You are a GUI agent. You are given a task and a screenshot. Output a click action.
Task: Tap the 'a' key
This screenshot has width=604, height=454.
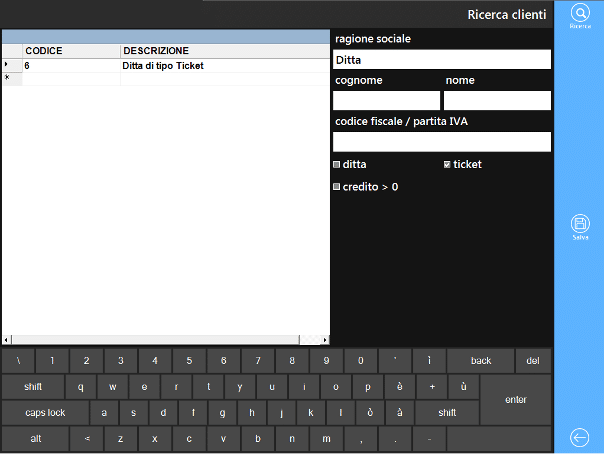pos(104,412)
